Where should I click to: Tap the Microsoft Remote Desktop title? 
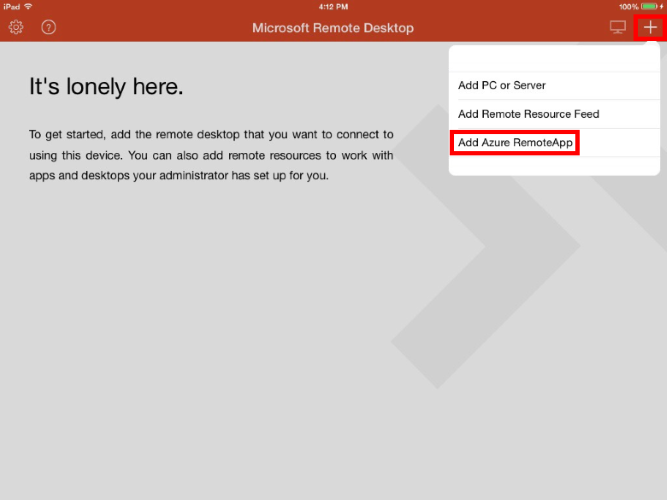(x=333, y=28)
